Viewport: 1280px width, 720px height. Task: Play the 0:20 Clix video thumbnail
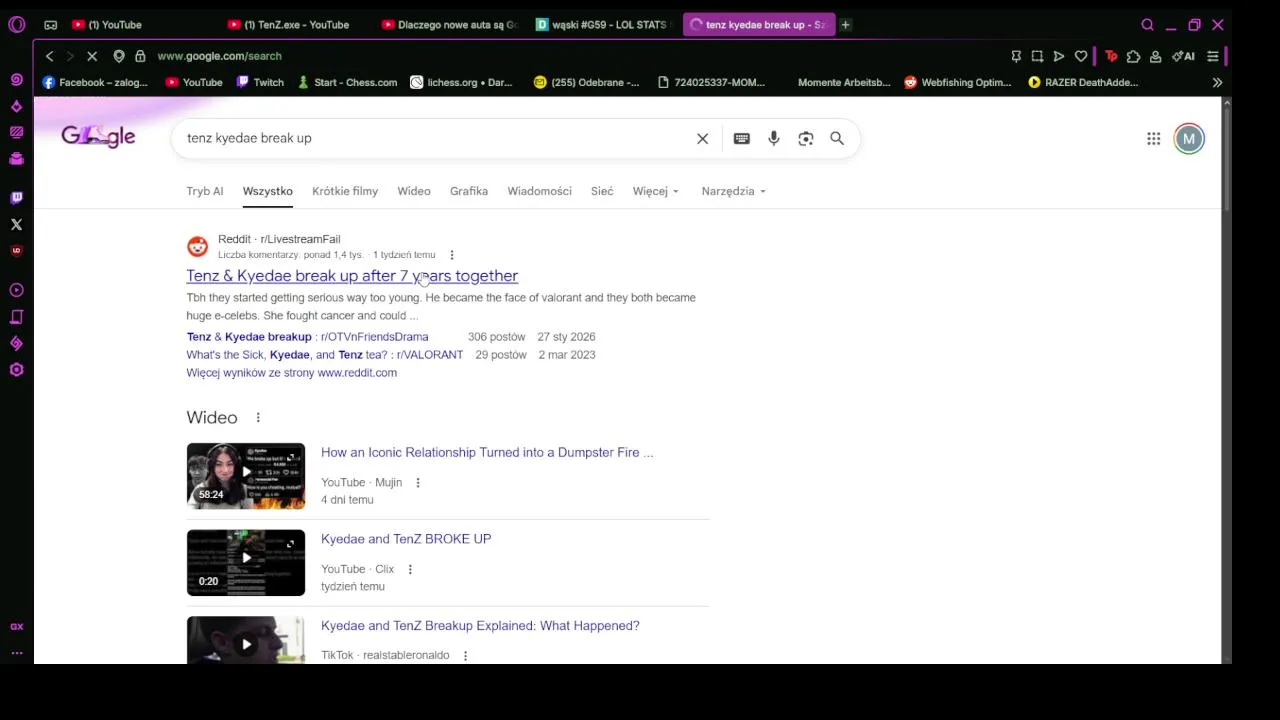coord(246,563)
